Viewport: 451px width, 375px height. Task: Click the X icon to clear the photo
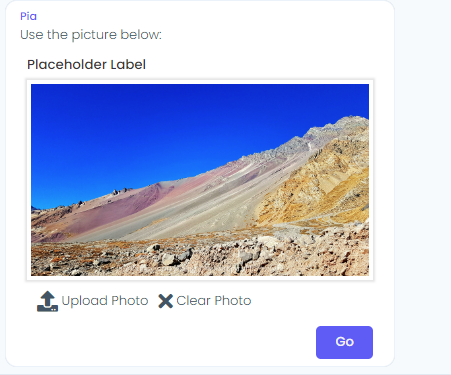pos(165,301)
